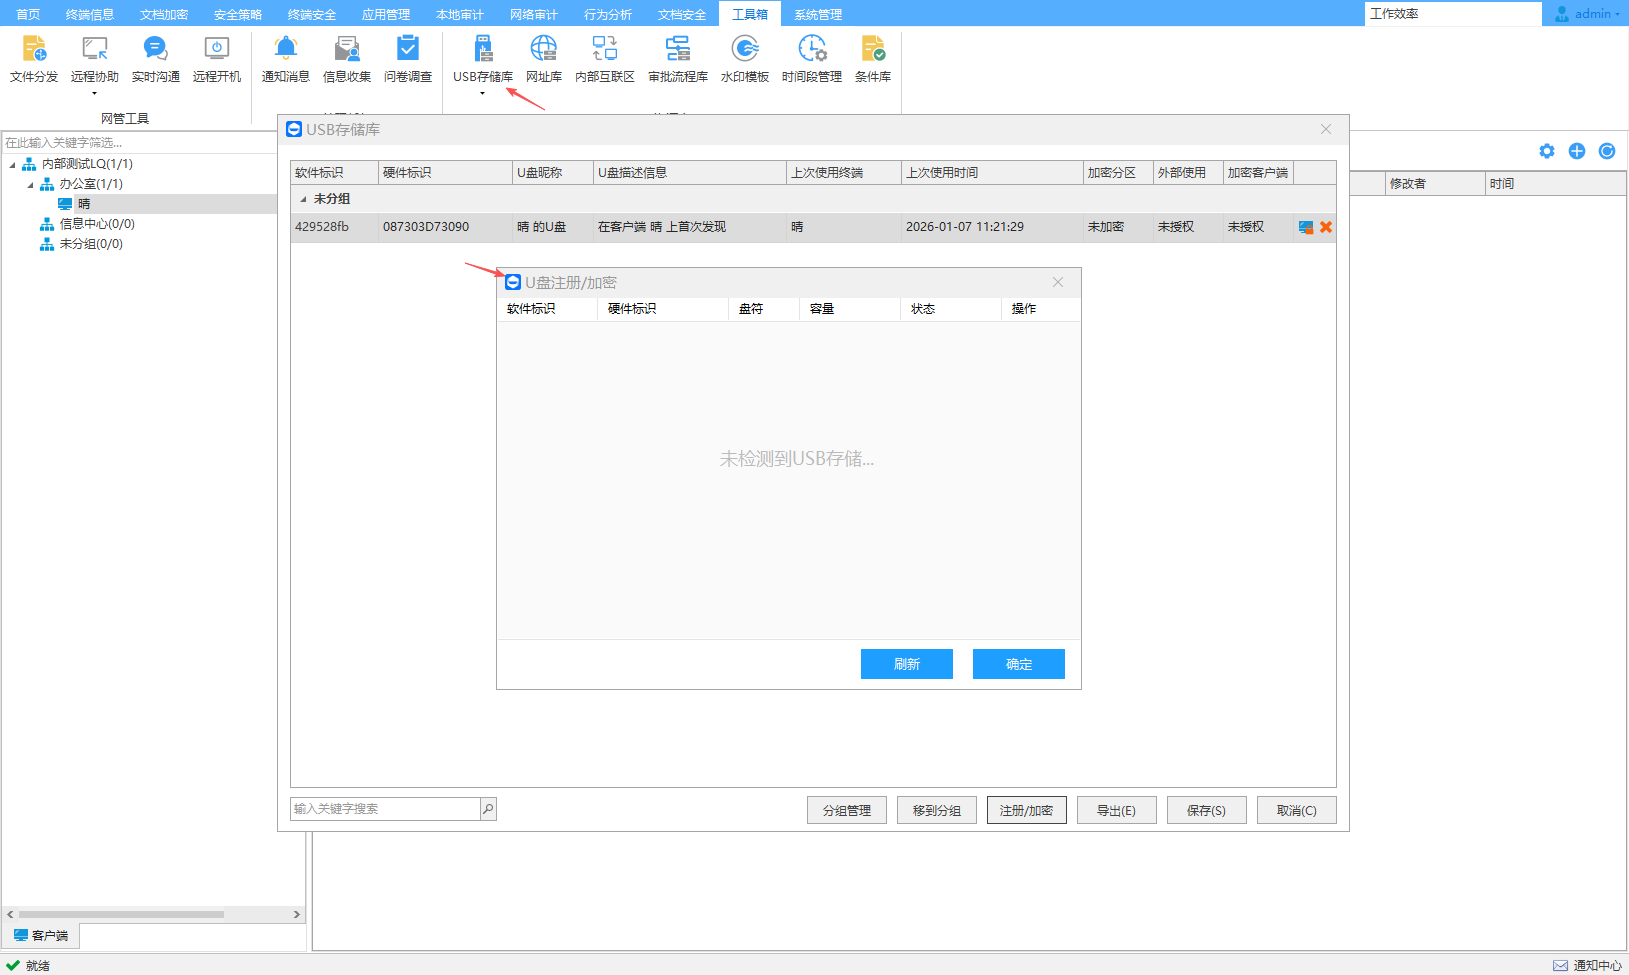The height and width of the screenshot is (975, 1629).
Task: Open the 水印模板 watermark template
Action: point(744,59)
